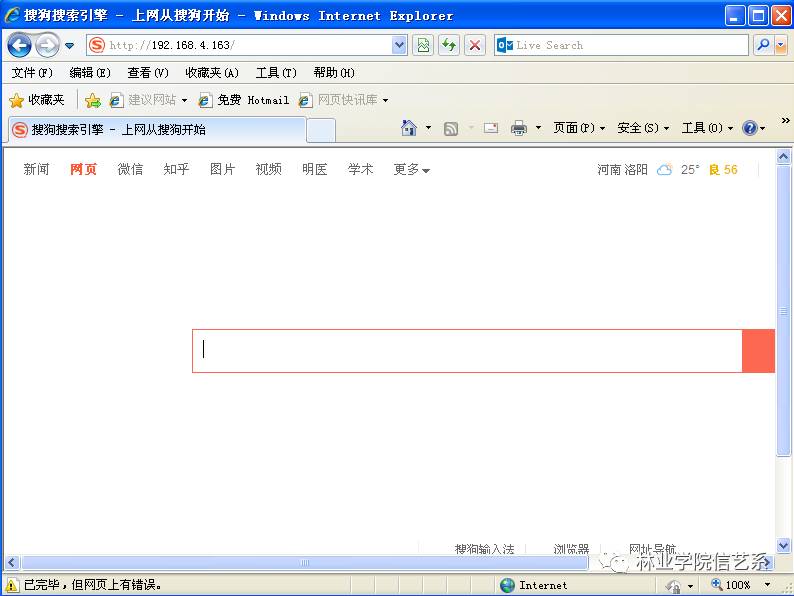The width and height of the screenshot is (794, 596).
Task: Click the Sogou site icon in address bar
Action: click(x=96, y=45)
